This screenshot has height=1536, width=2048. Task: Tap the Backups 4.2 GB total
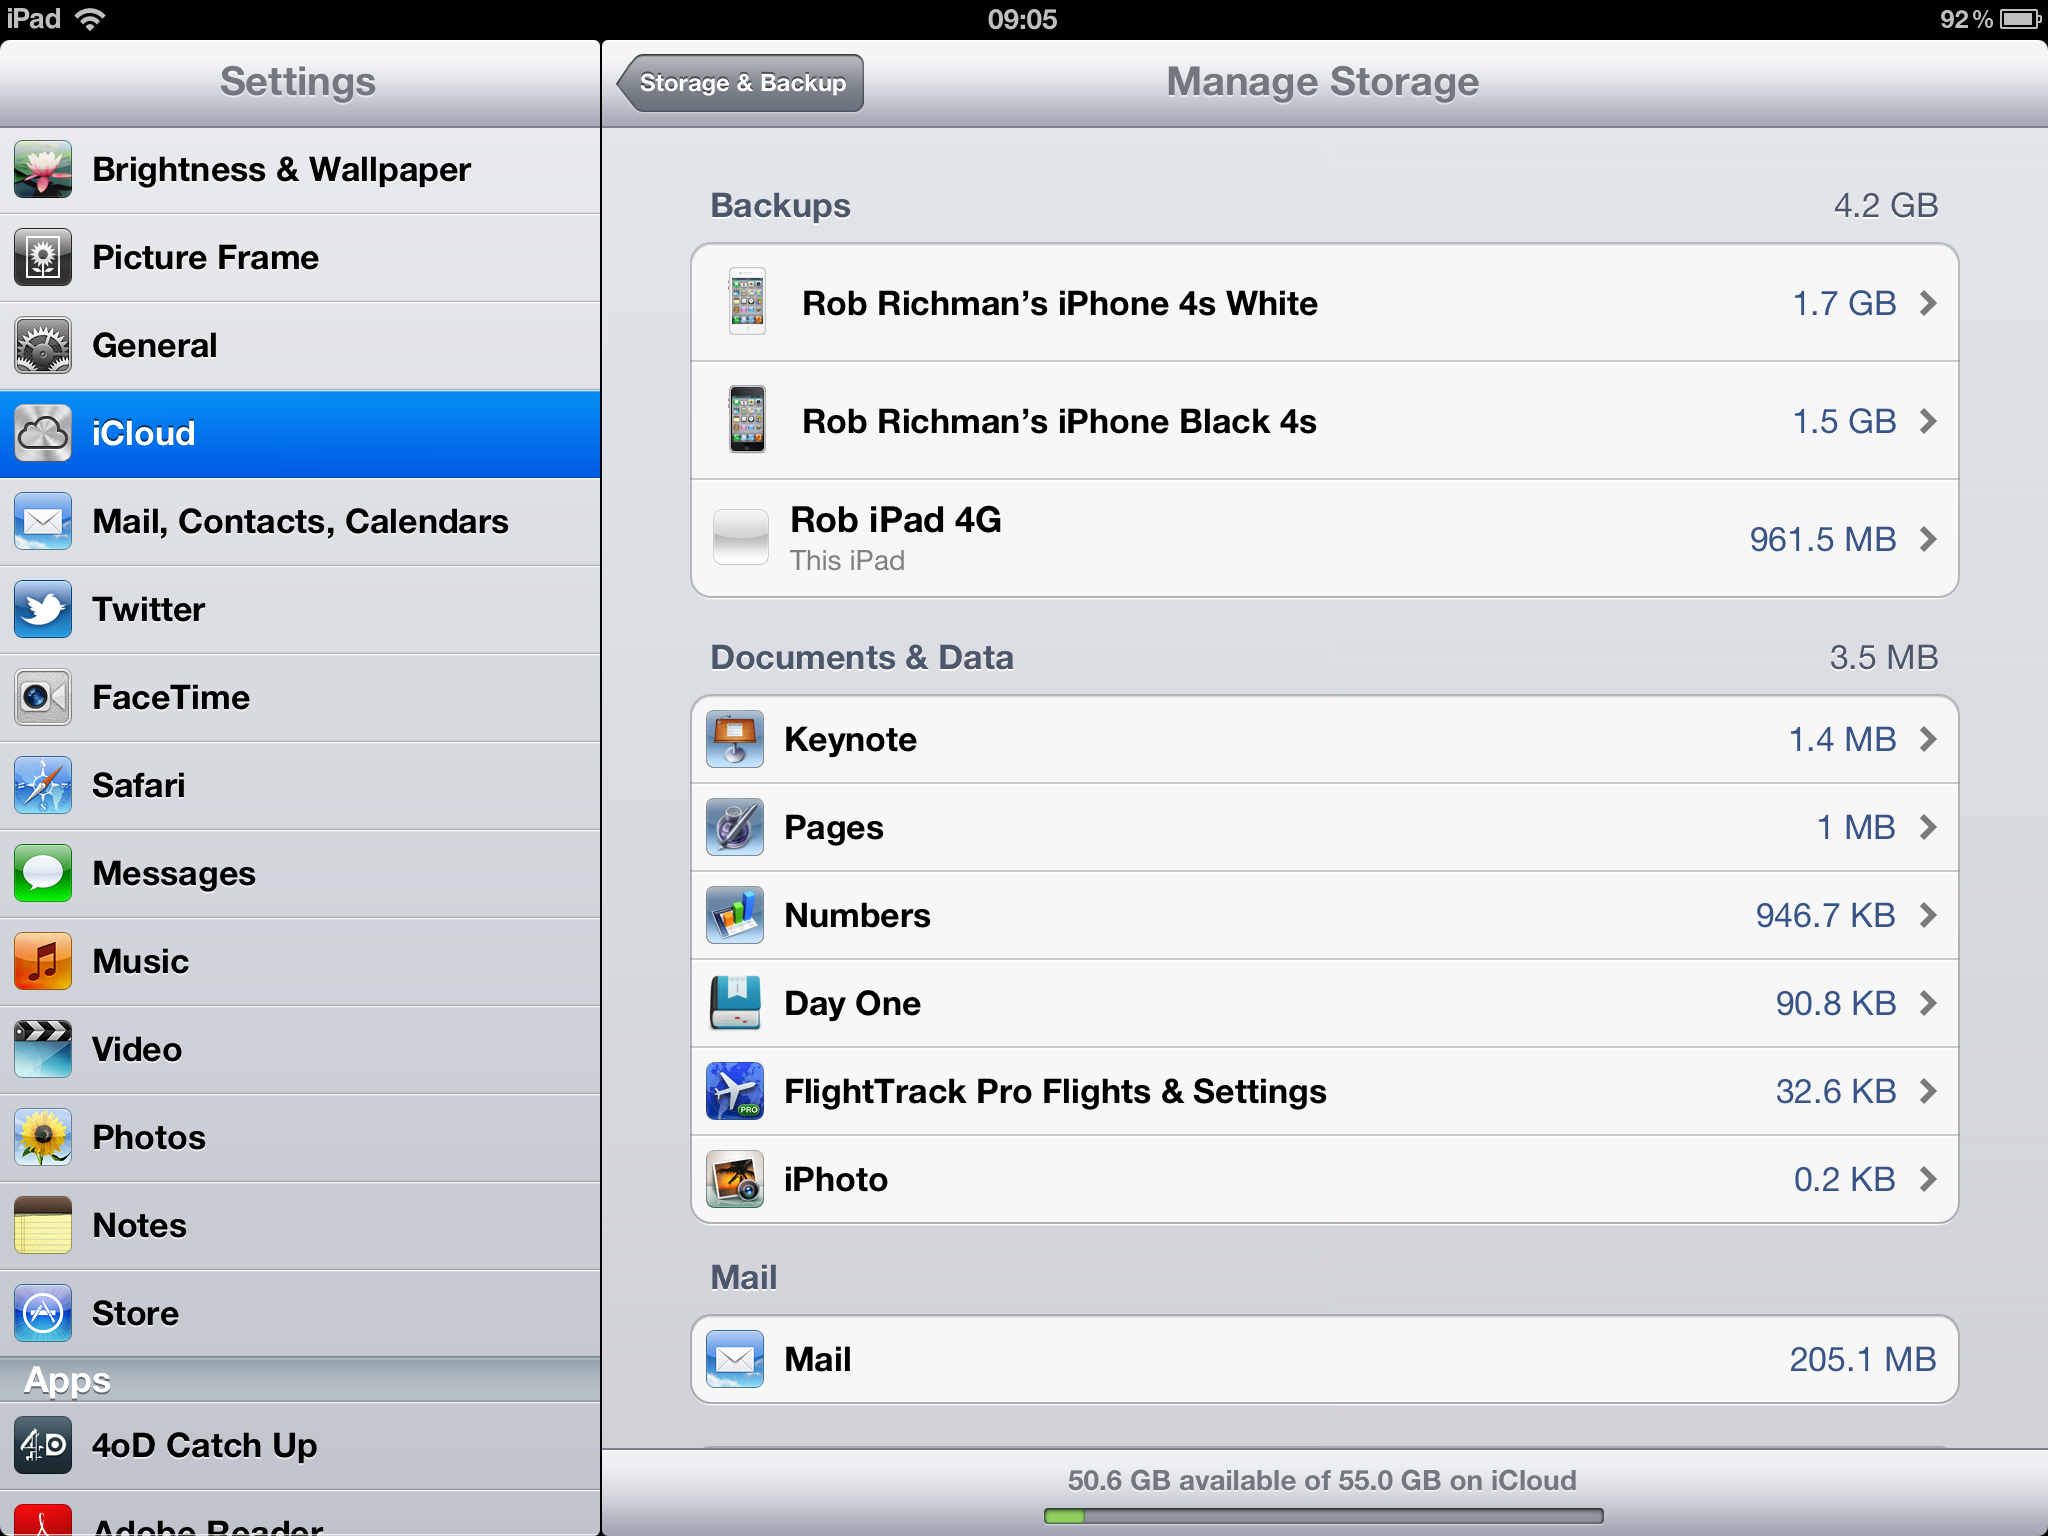1886,205
